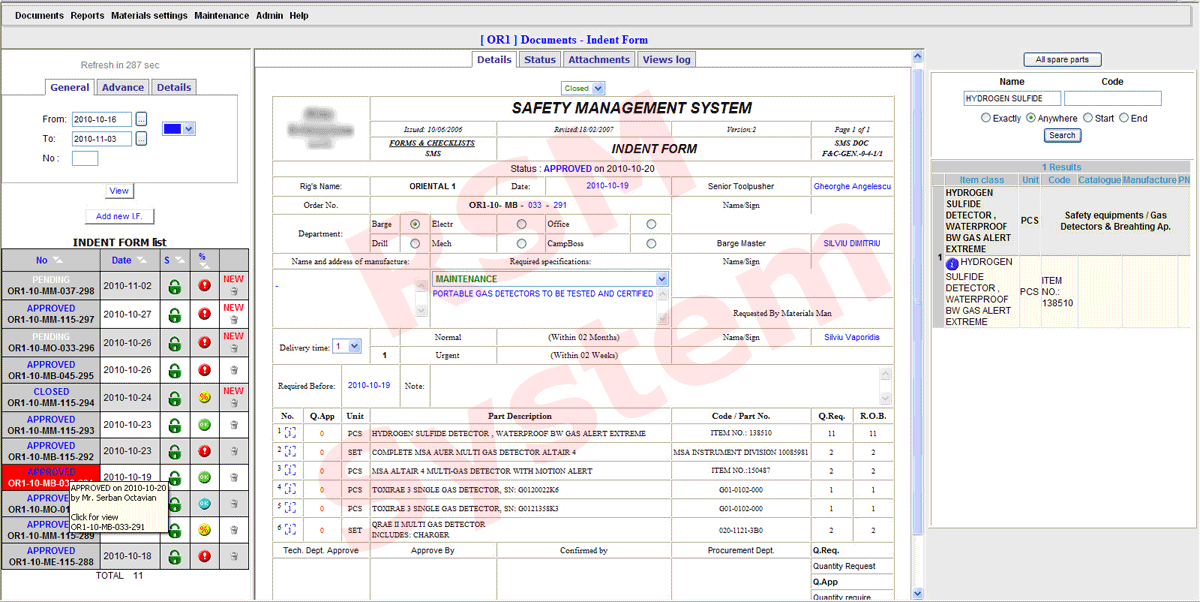Select the Drill department radio button

tap(415, 243)
